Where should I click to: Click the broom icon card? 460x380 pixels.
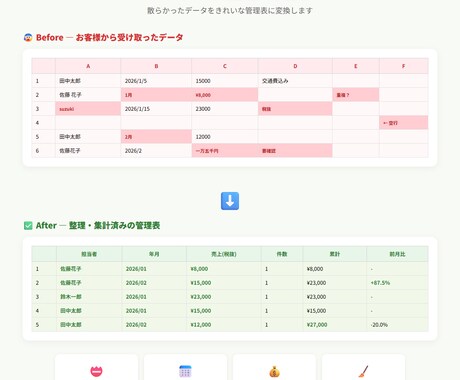pos(363,367)
